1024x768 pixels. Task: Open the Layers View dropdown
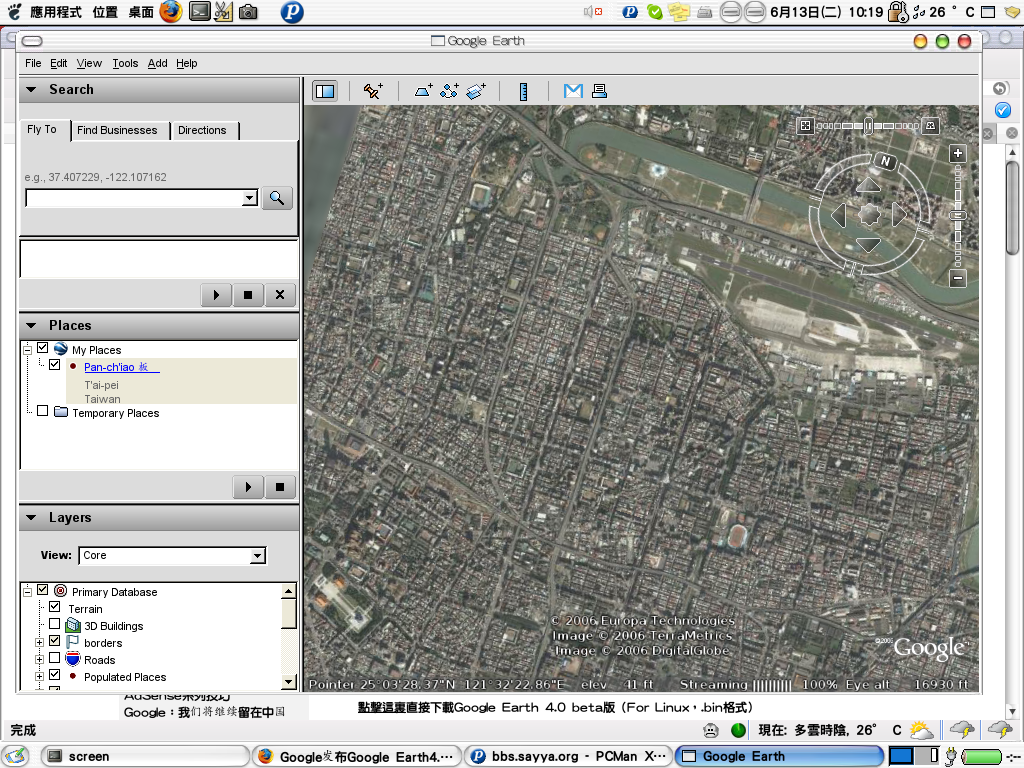coord(258,556)
